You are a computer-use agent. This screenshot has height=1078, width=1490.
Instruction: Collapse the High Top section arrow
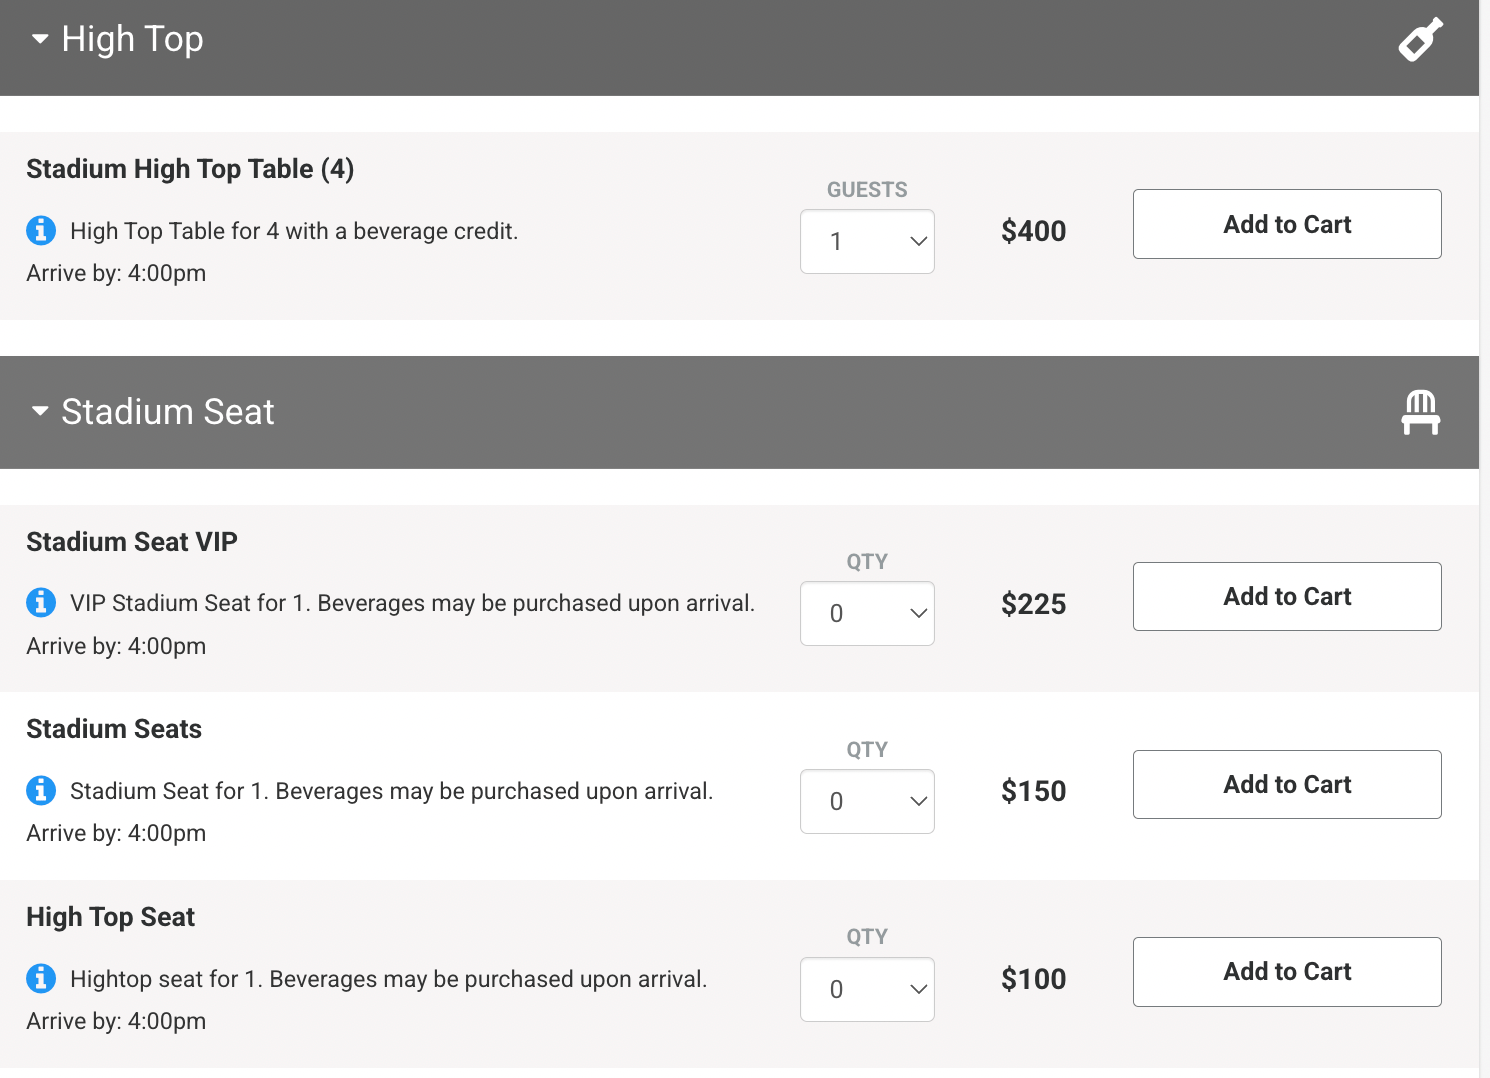[40, 40]
